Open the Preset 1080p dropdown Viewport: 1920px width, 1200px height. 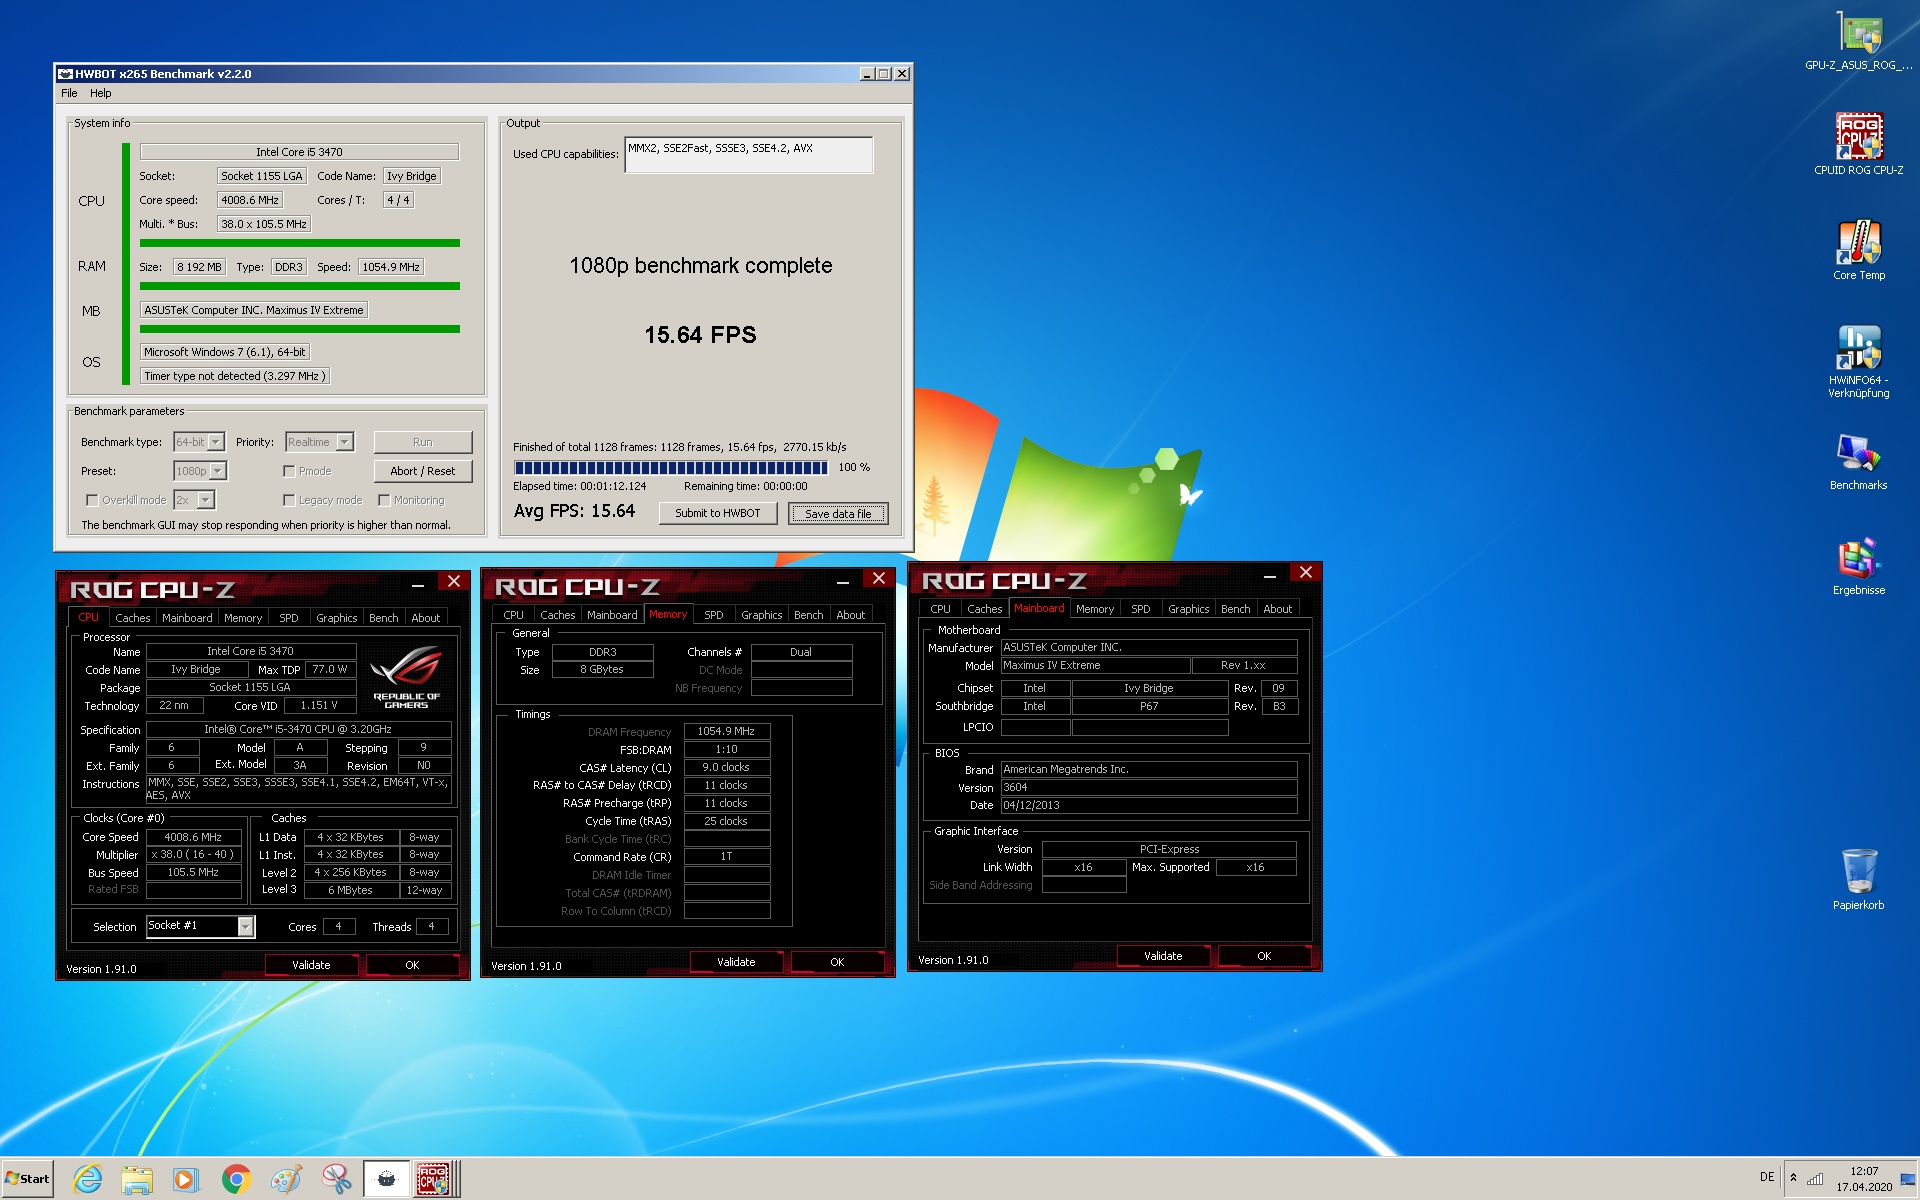pos(218,471)
